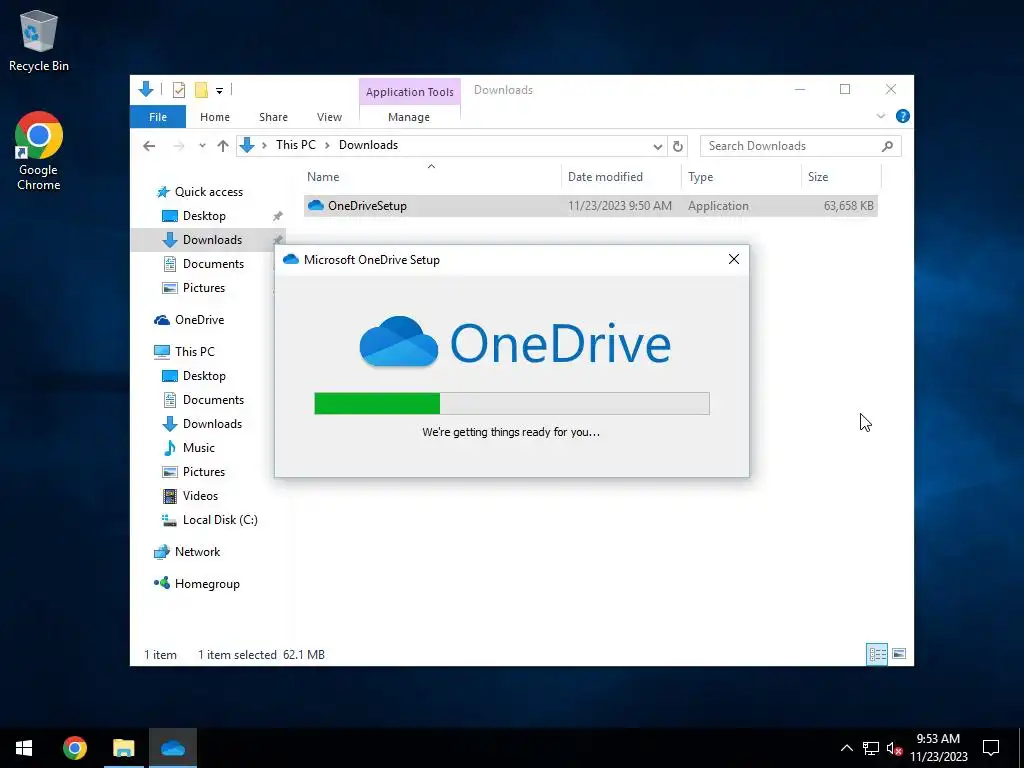
Task: Click the OneDriveSetup cloud file icon
Action: pos(316,206)
